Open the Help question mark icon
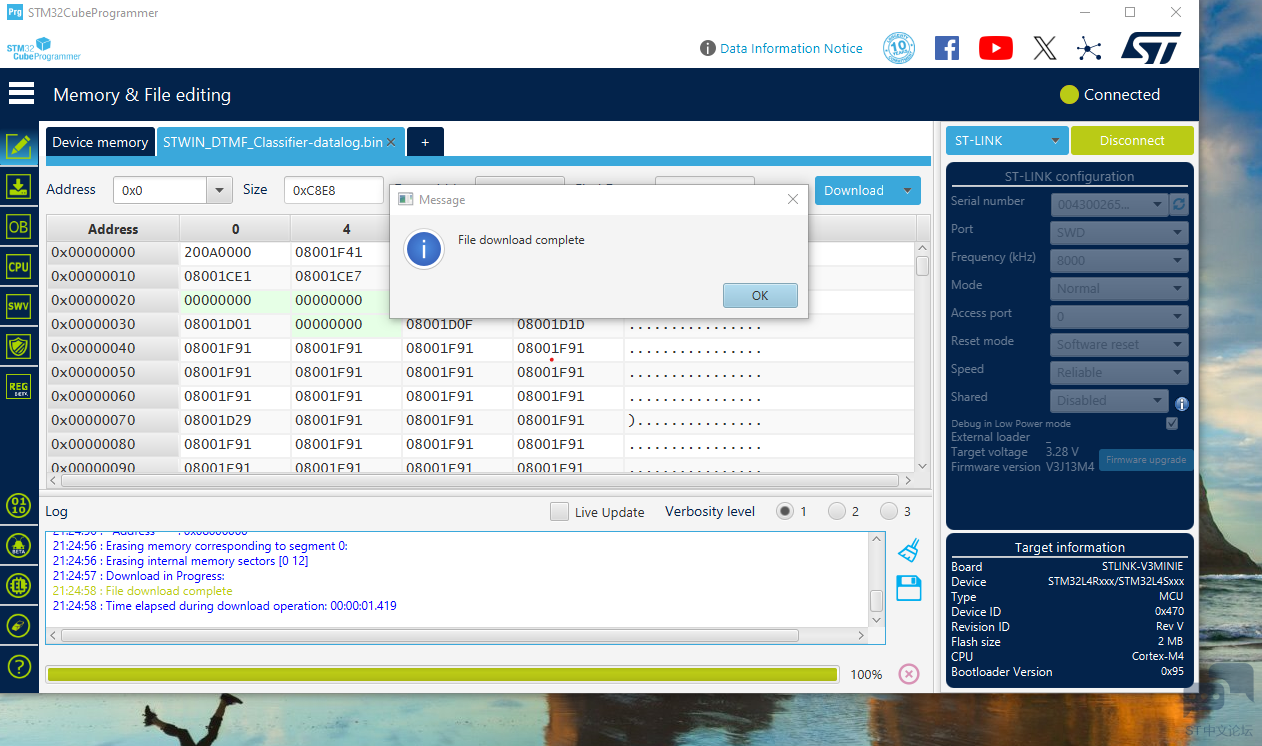 pyautogui.click(x=19, y=666)
